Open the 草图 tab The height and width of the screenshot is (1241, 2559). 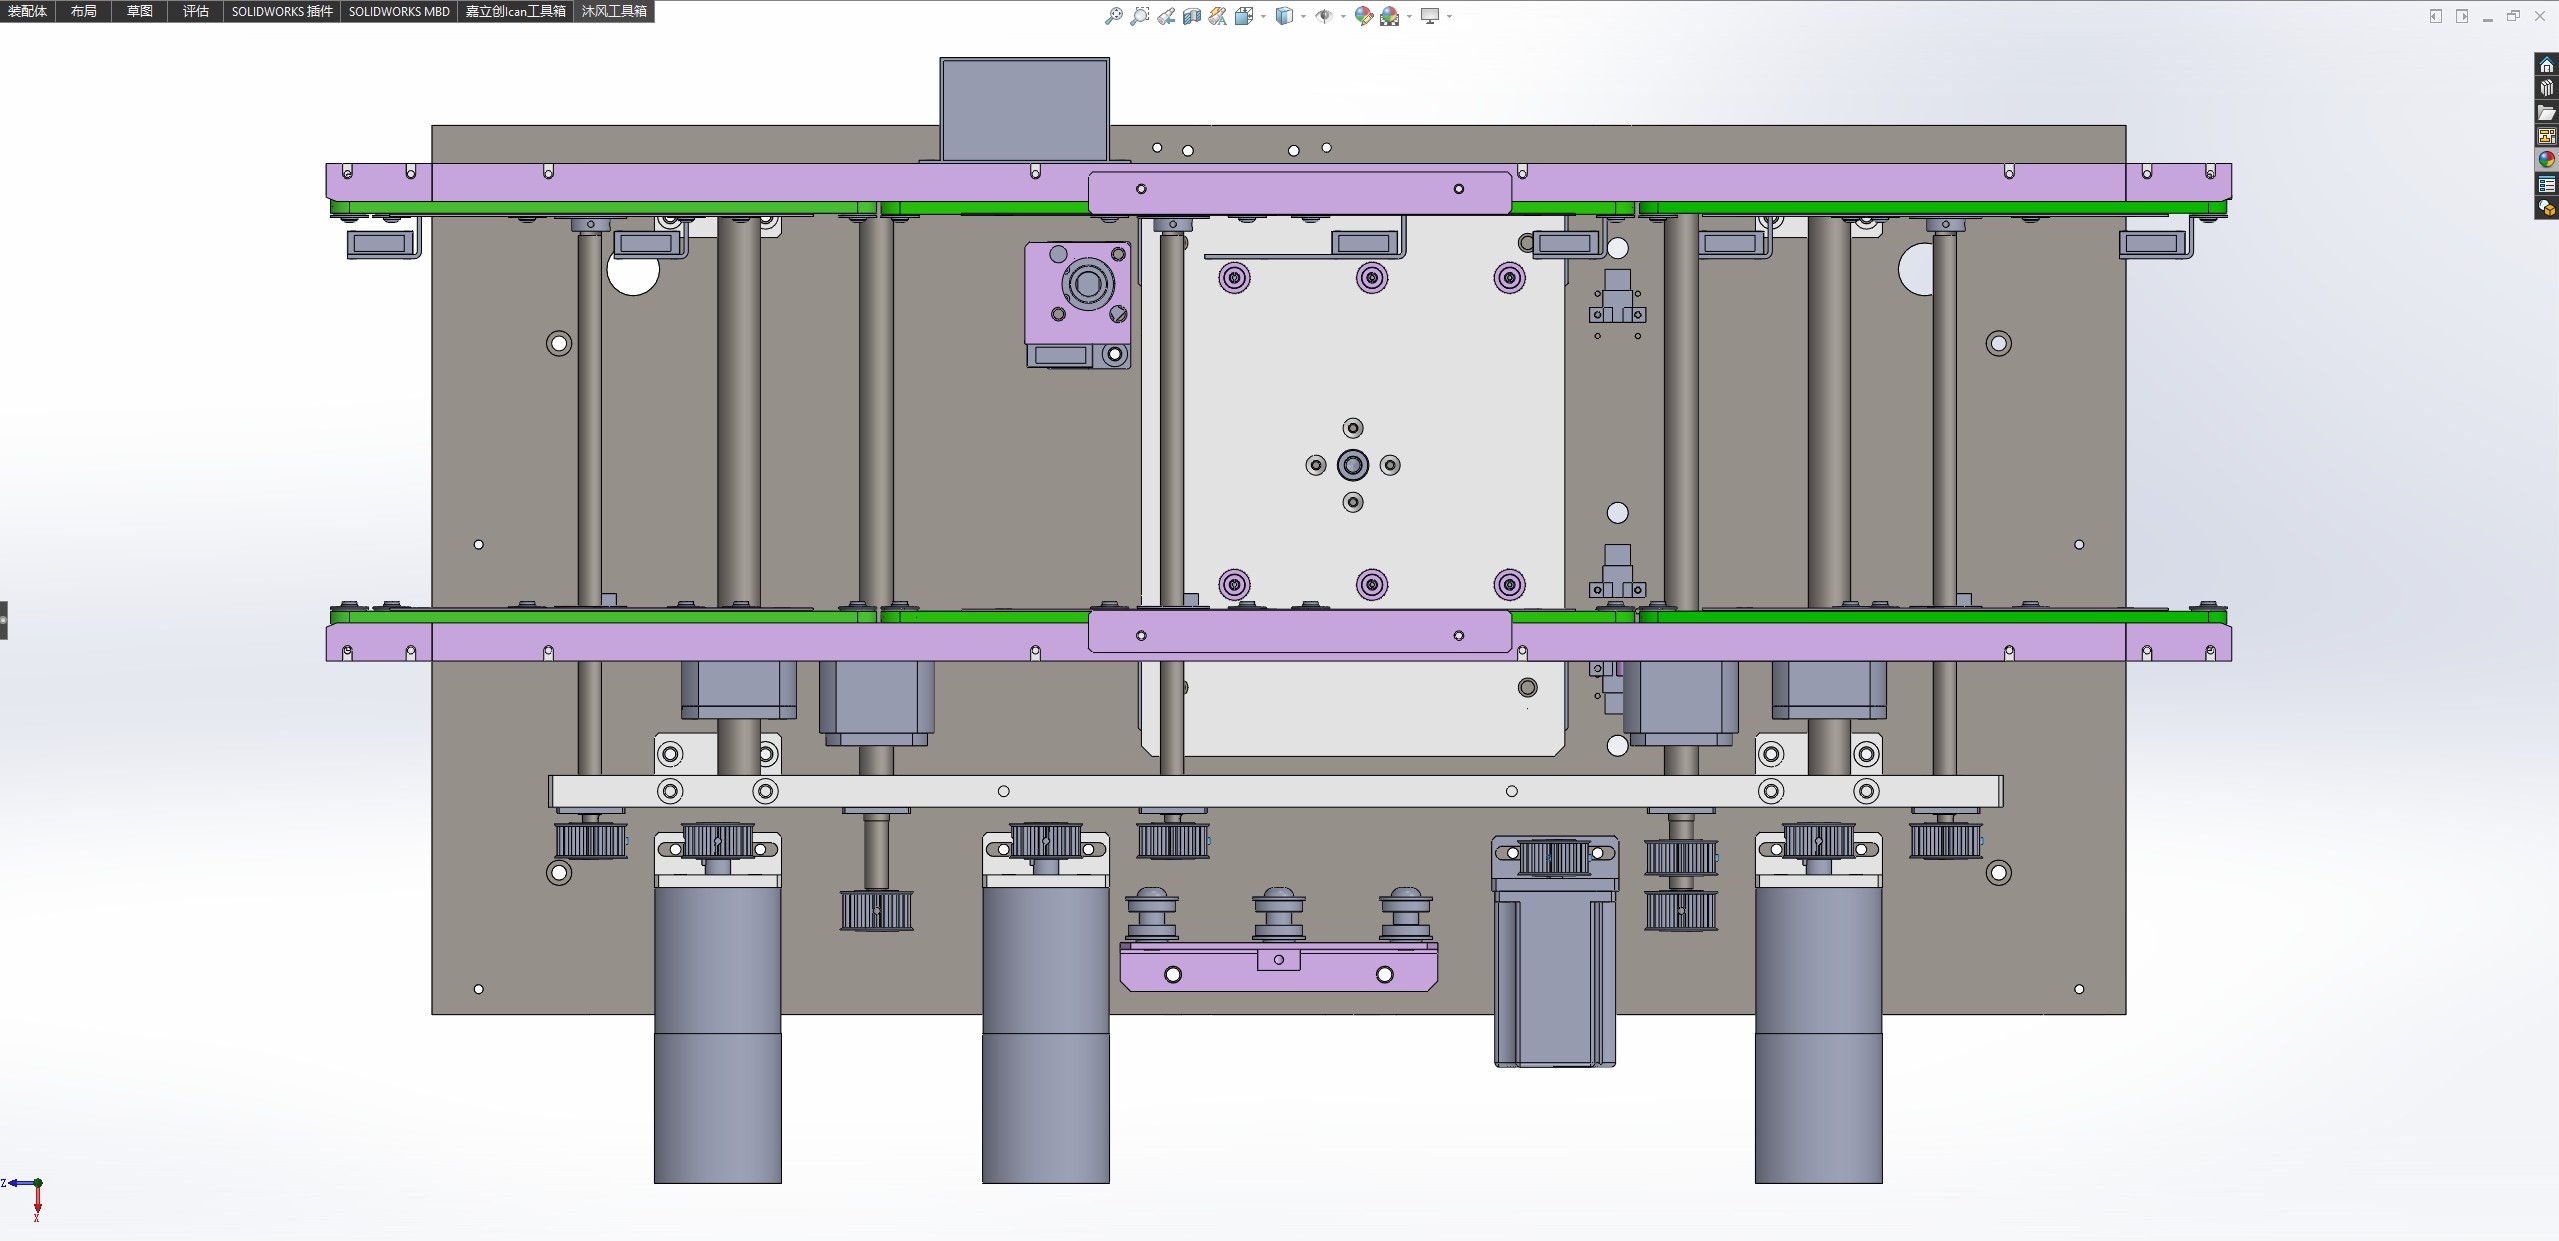pyautogui.click(x=140, y=11)
